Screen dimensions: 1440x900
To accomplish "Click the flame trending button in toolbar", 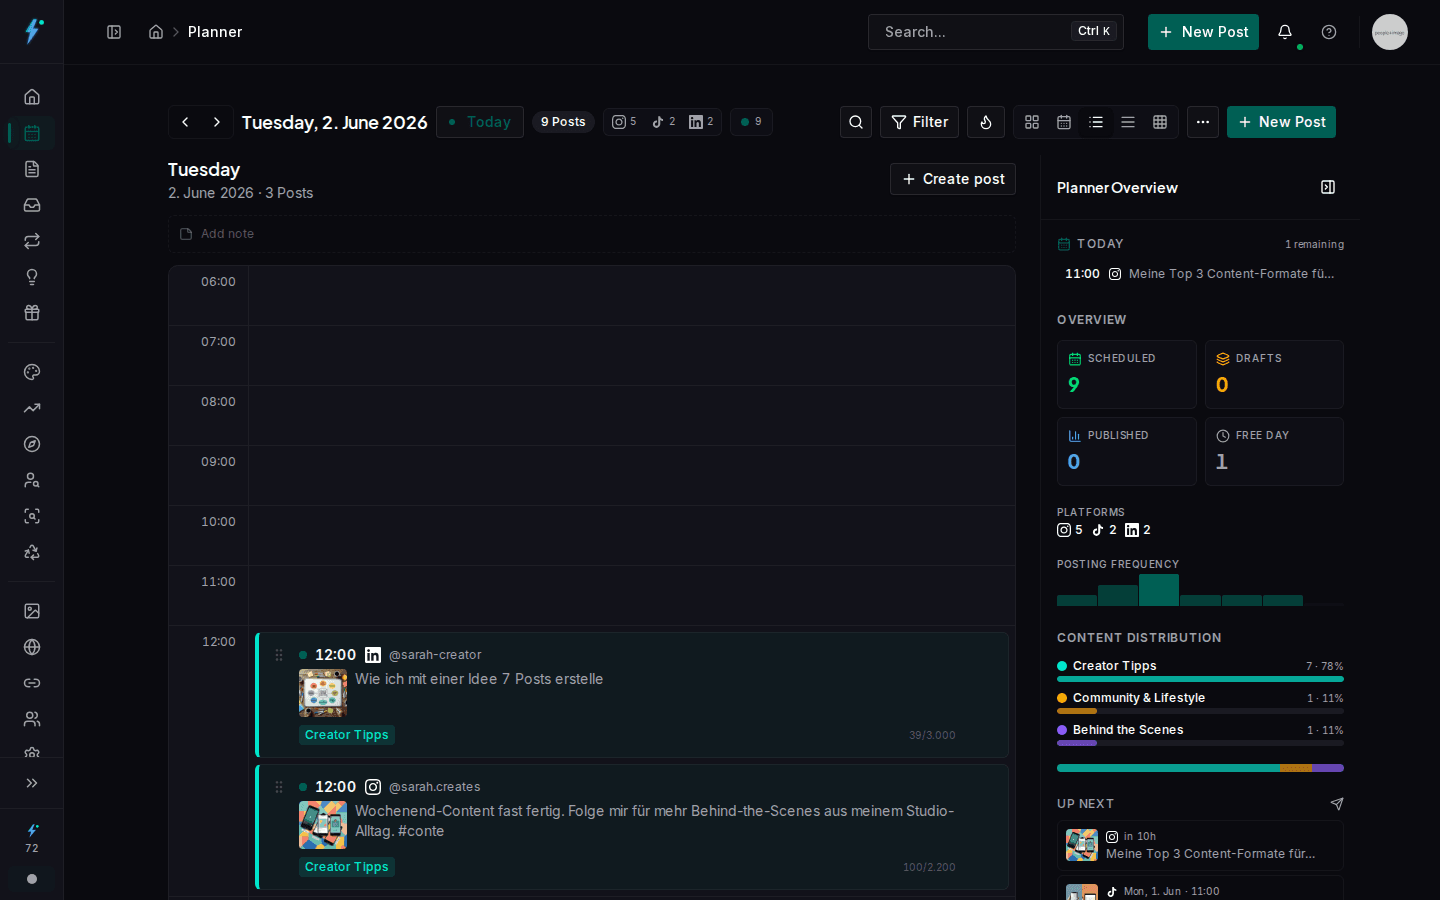I will [x=986, y=122].
